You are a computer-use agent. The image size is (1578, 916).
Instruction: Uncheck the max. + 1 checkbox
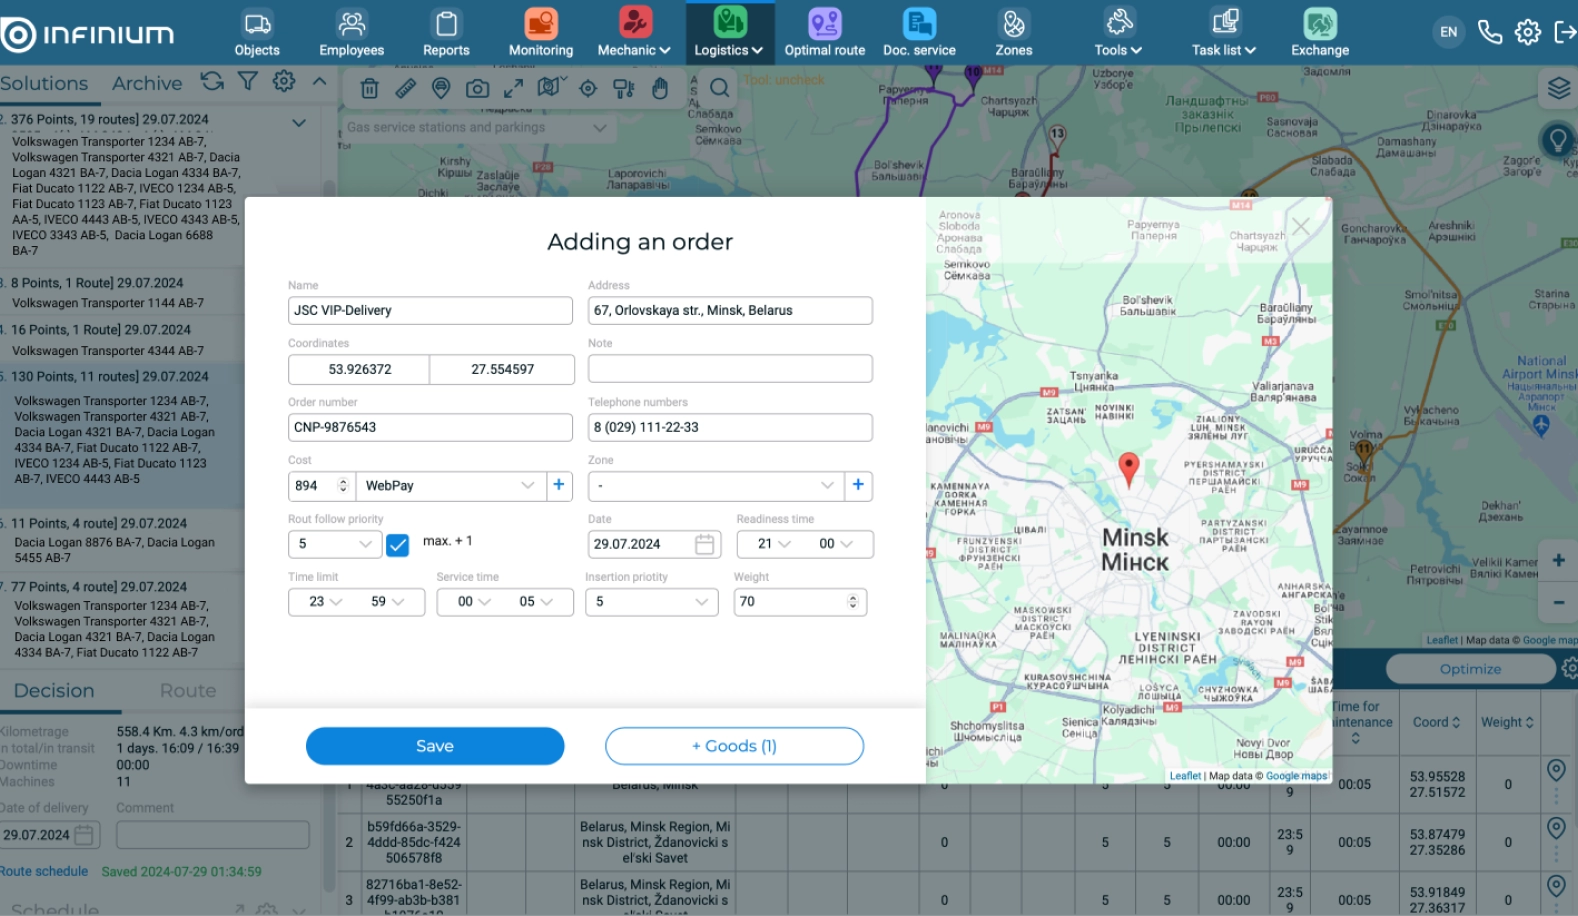pyautogui.click(x=397, y=545)
